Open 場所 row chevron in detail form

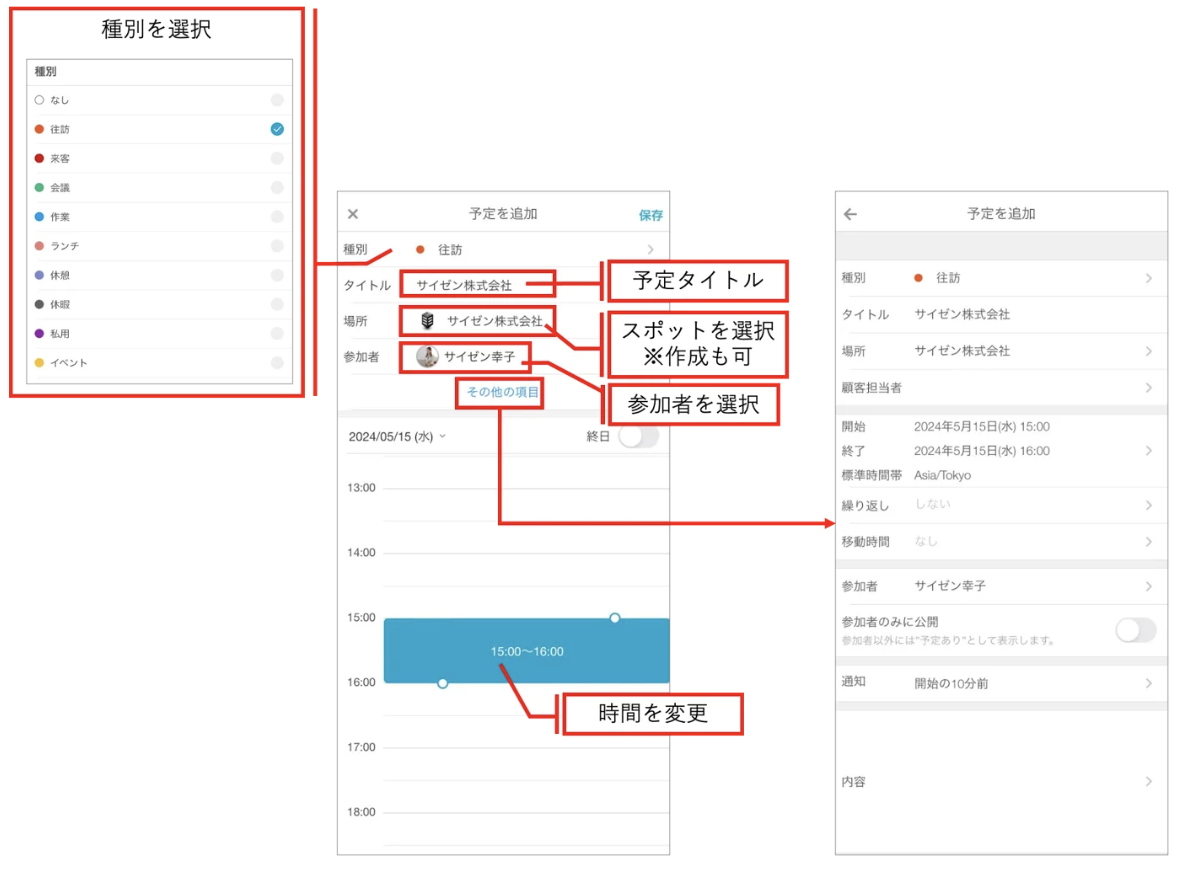point(1149,351)
